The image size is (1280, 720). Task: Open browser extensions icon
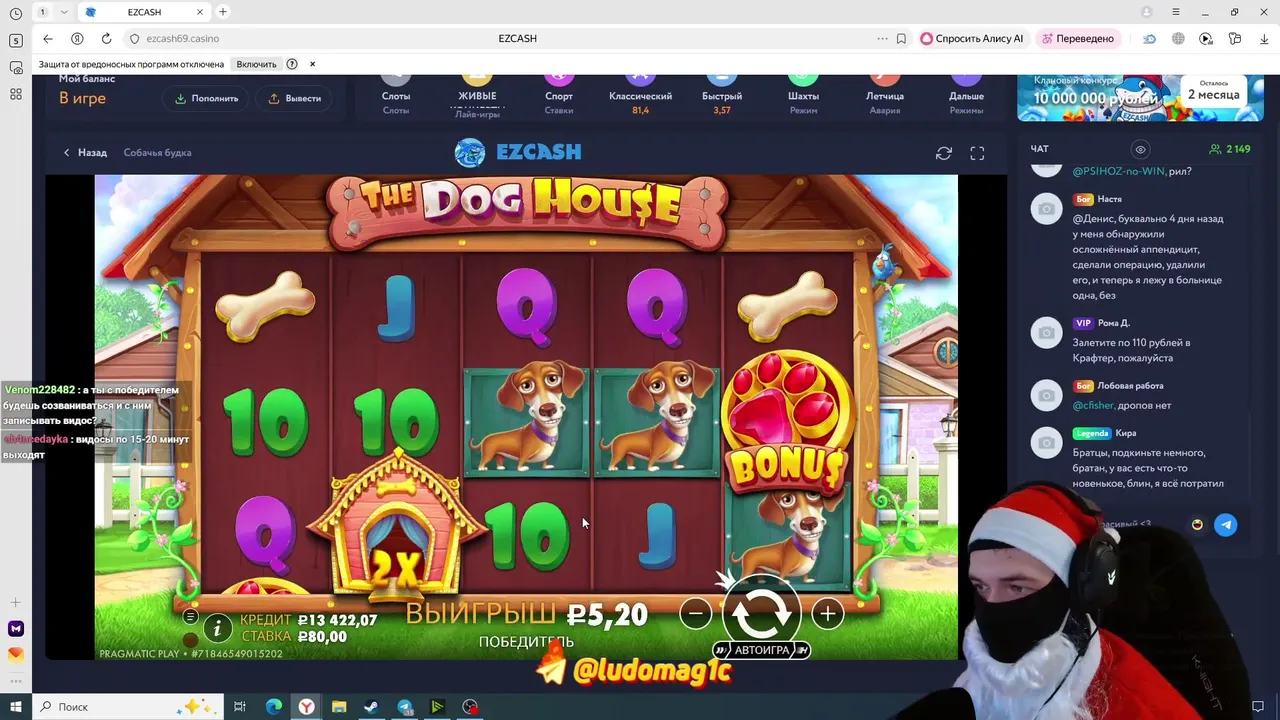[x=1235, y=38]
